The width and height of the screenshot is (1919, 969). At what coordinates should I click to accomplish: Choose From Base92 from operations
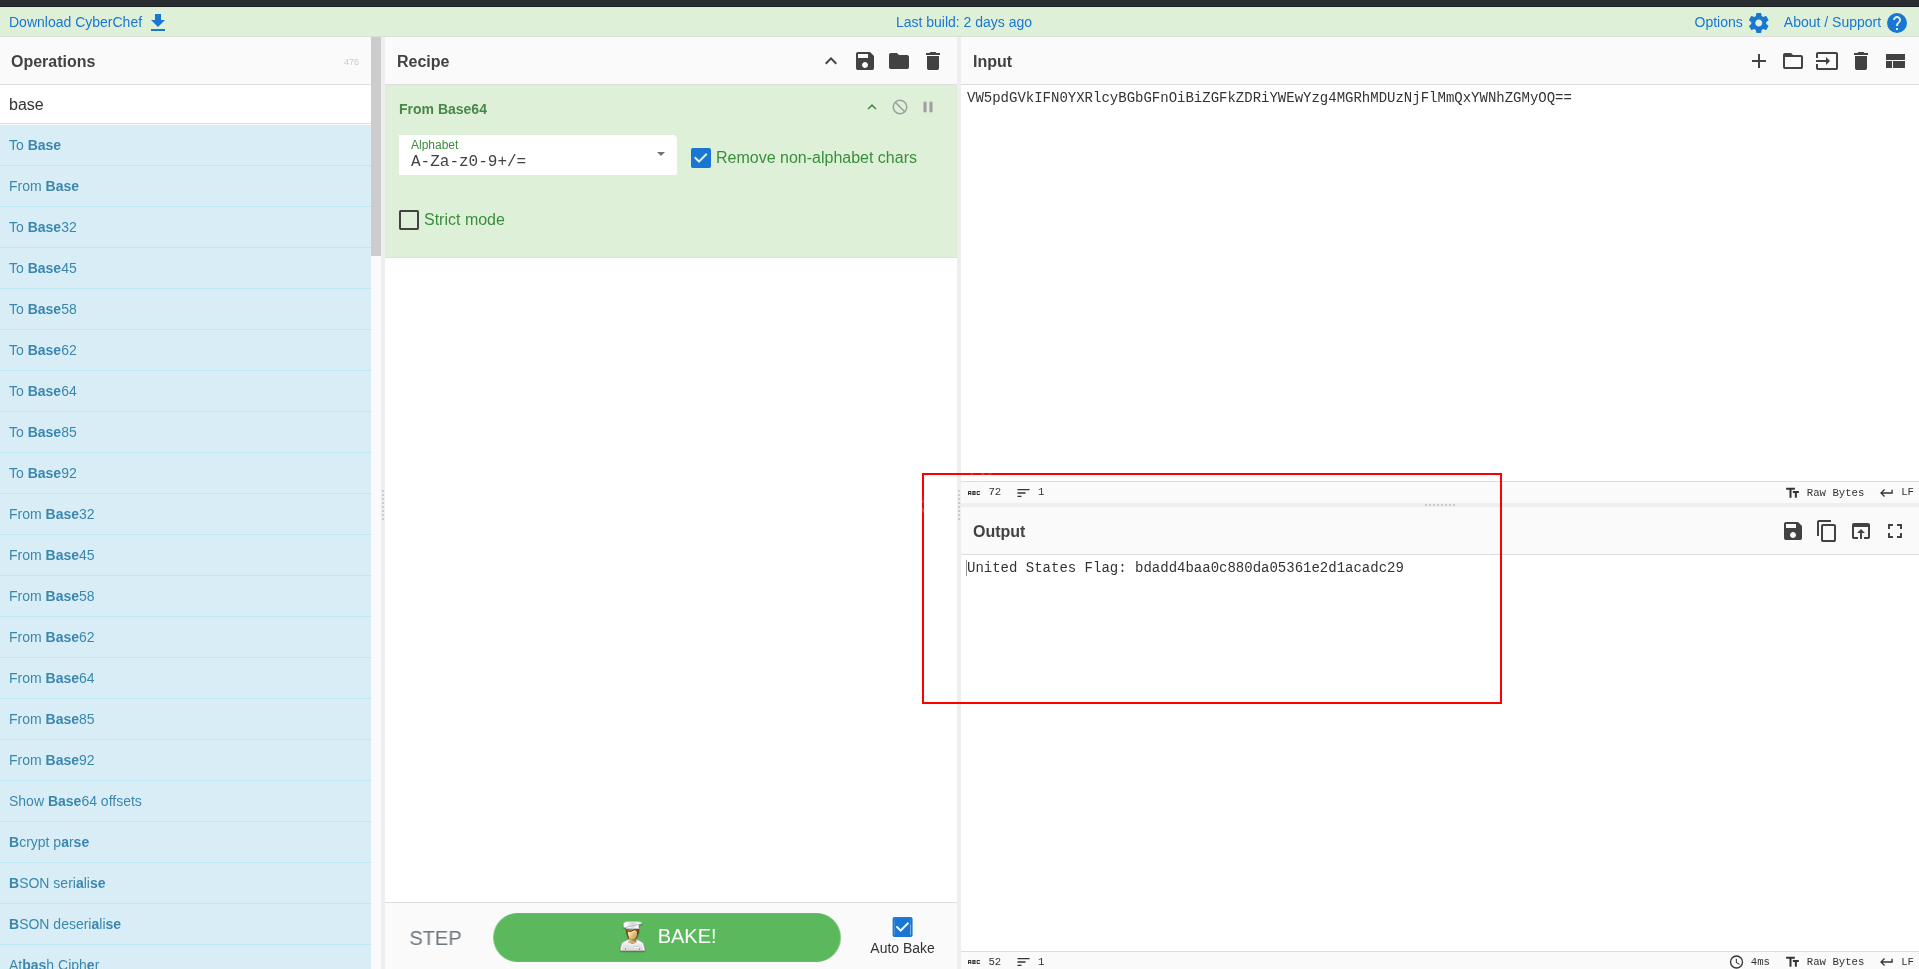pyautogui.click(x=186, y=760)
